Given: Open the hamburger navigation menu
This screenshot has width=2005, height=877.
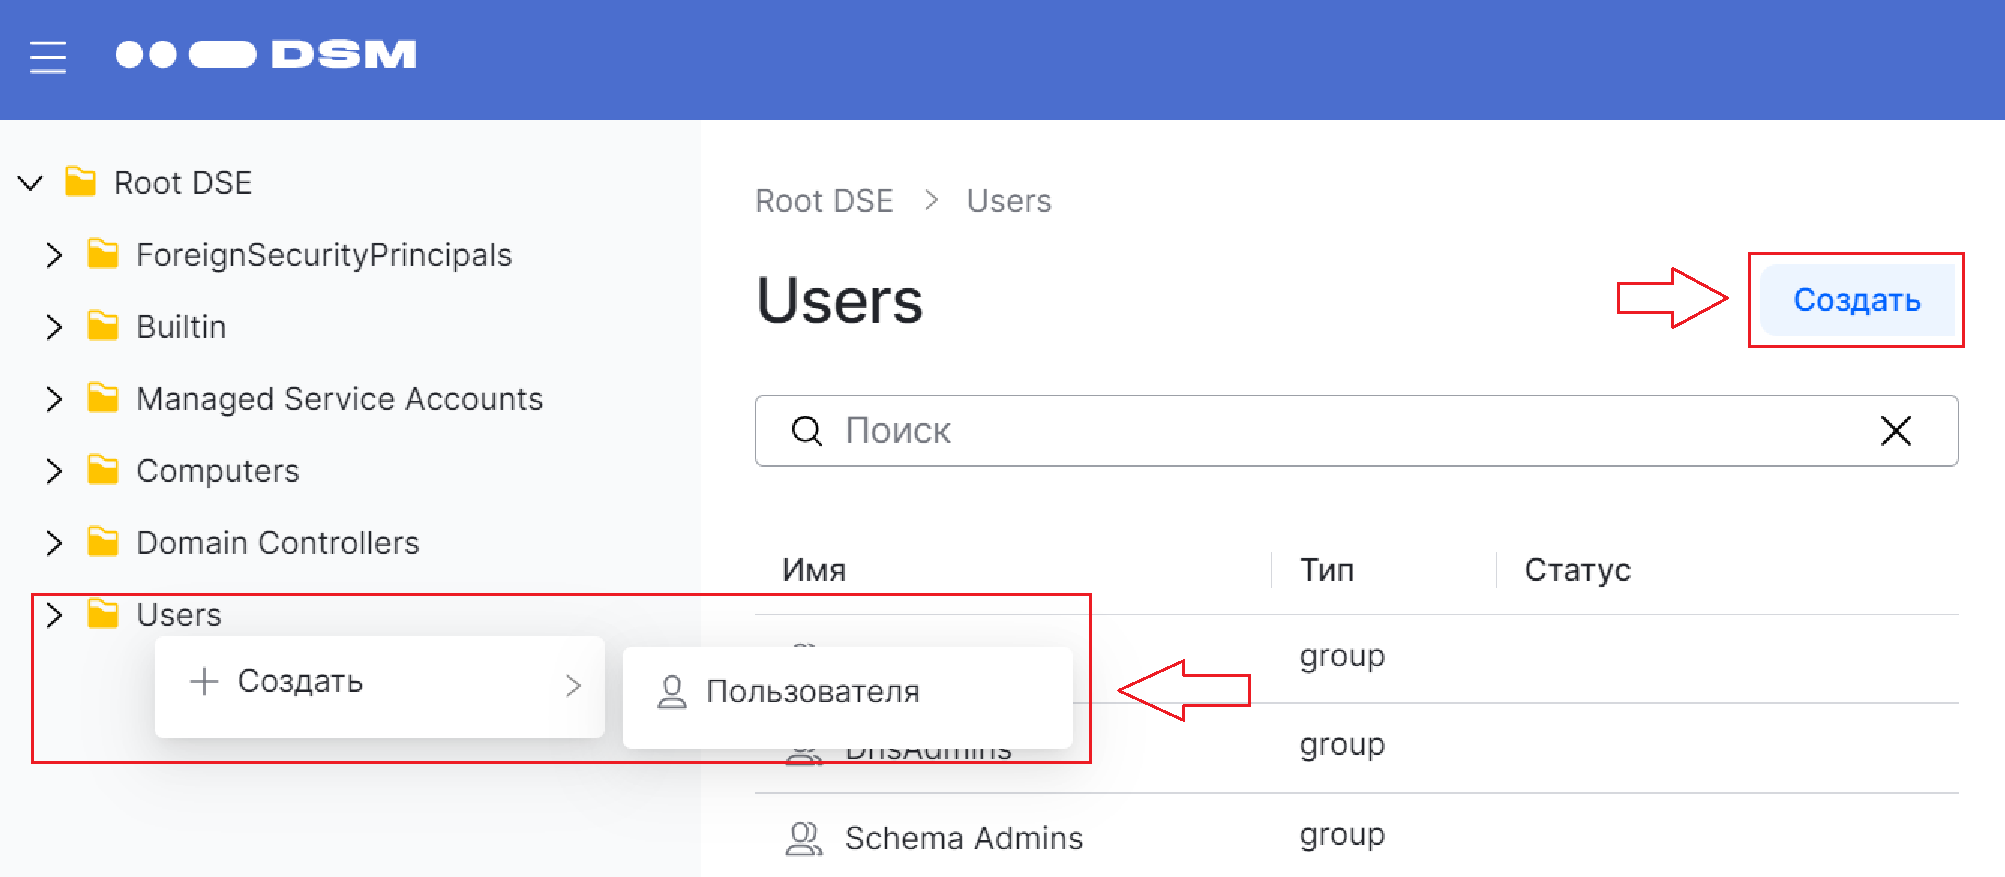Looking at the screenshot, I should (47, 57).
